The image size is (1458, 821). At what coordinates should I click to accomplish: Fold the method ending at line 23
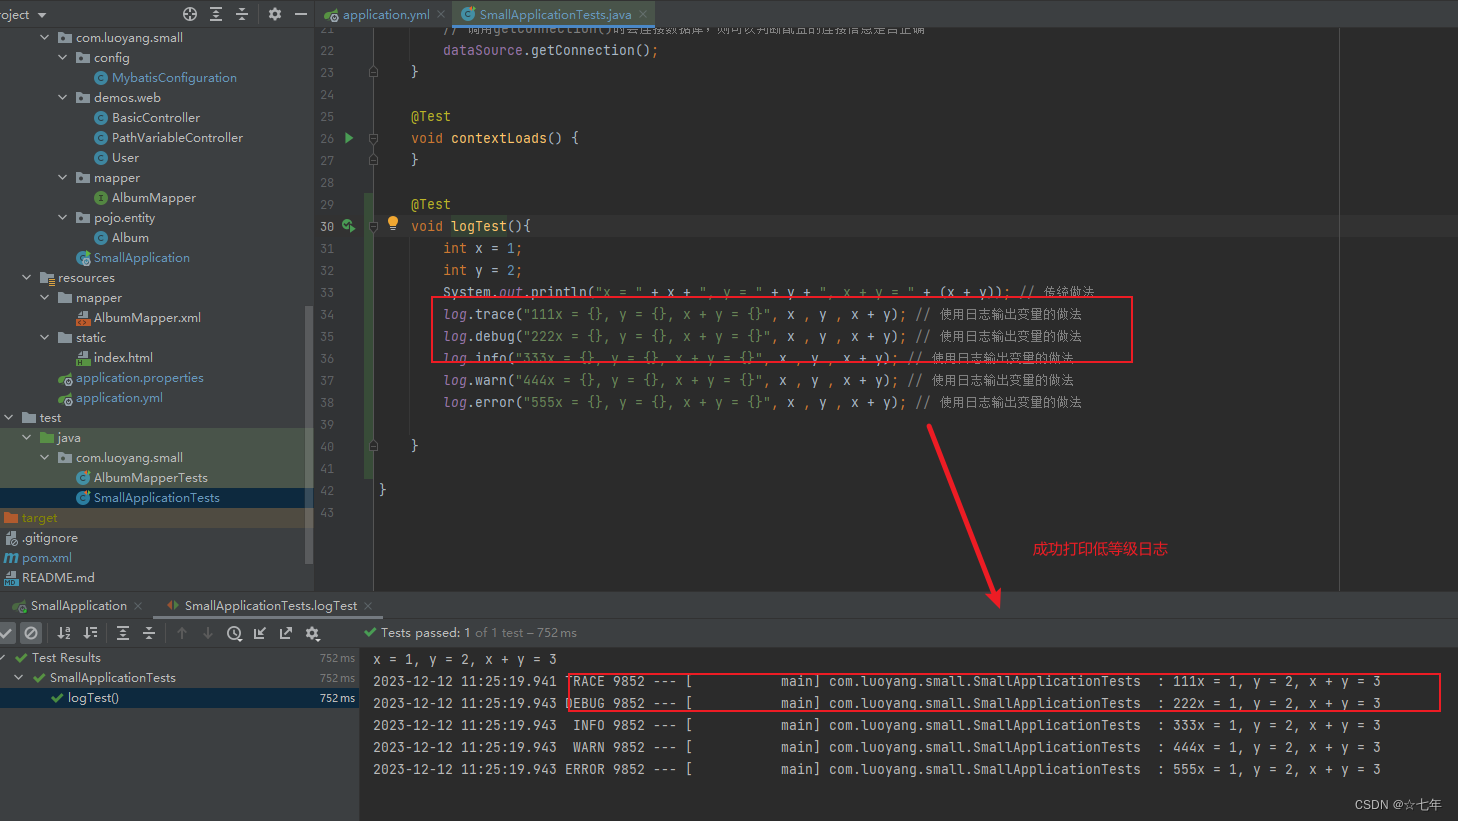[x=373, y=72]
